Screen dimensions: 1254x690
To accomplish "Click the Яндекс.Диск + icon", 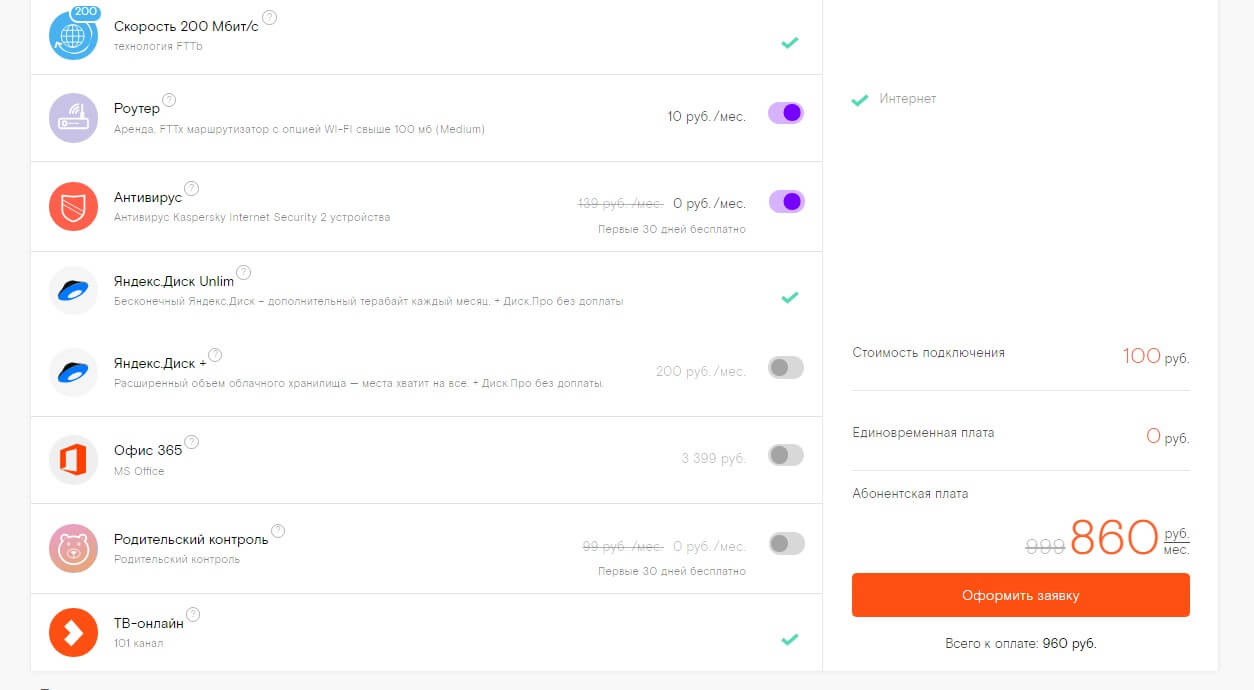I will pos(73,373).
